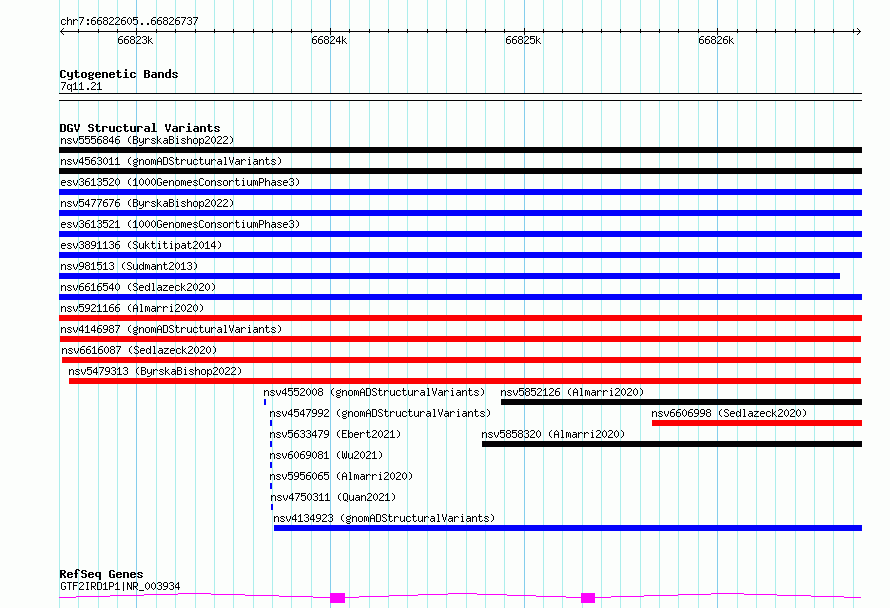Click the RefSeq Genes track title
This screenshot has width=890, height=608.
coord(101,574)
